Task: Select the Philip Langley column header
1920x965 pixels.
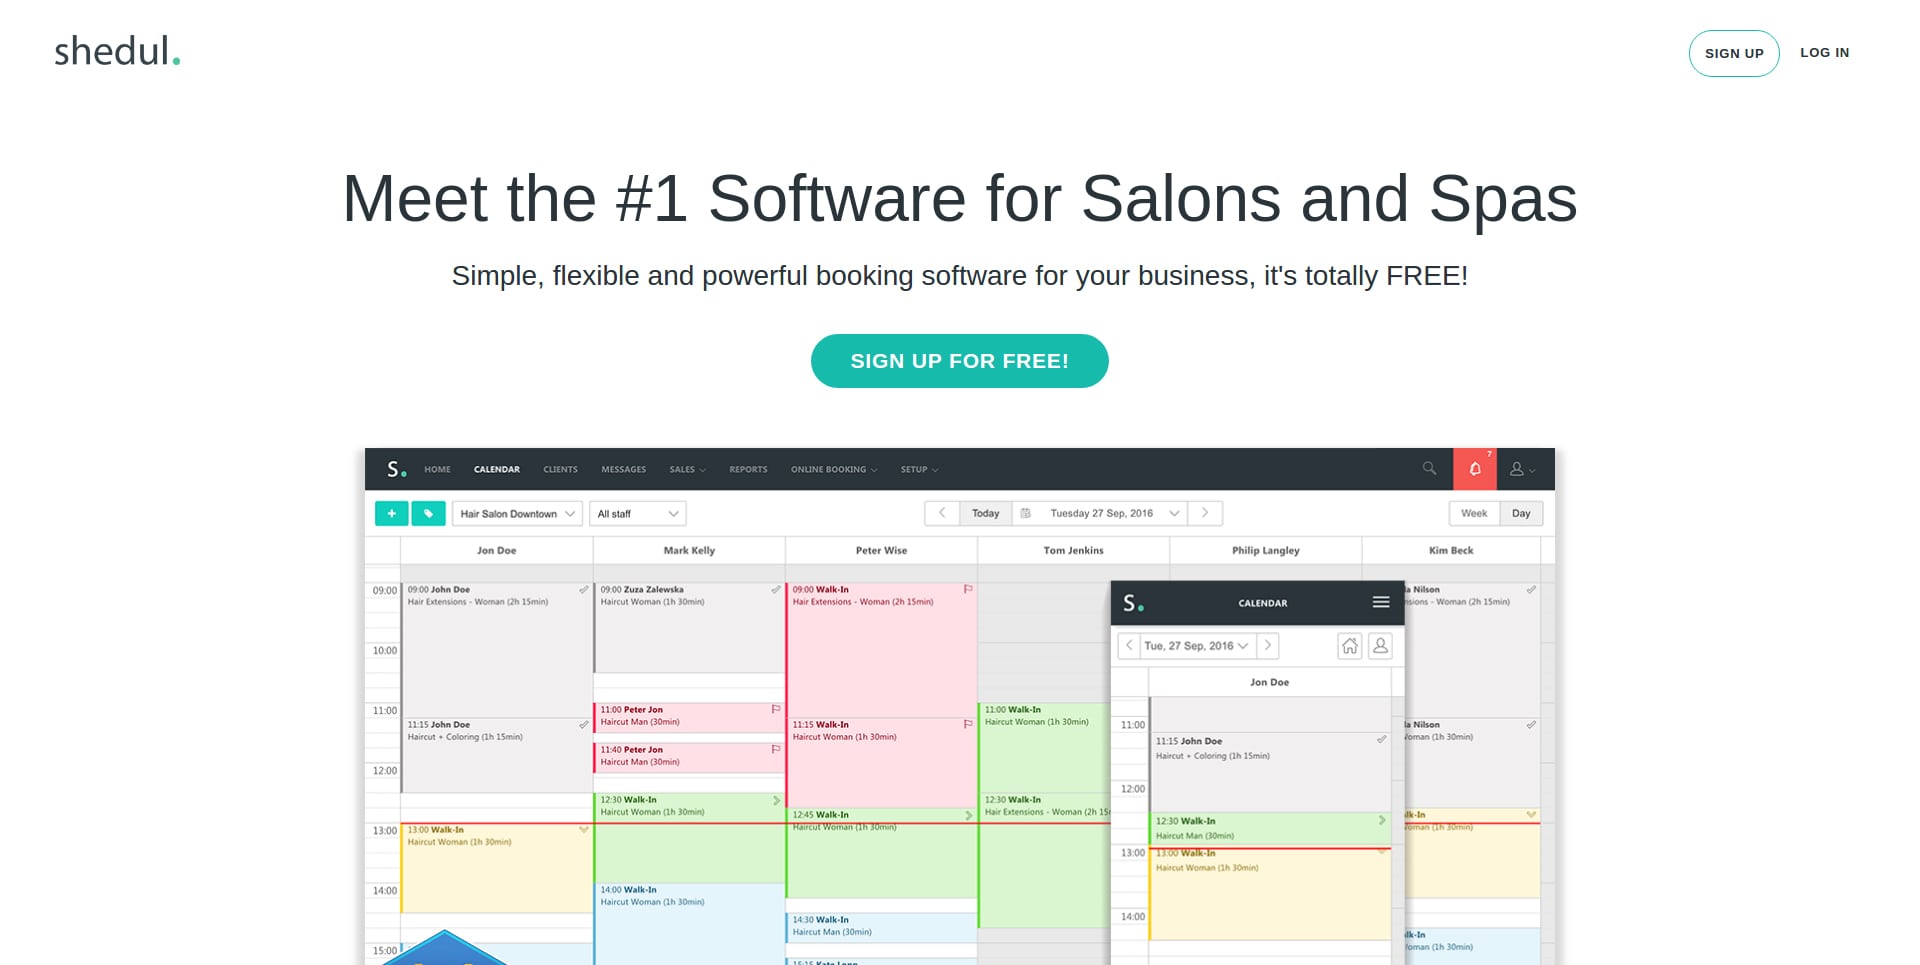Action: (1265, 550)
